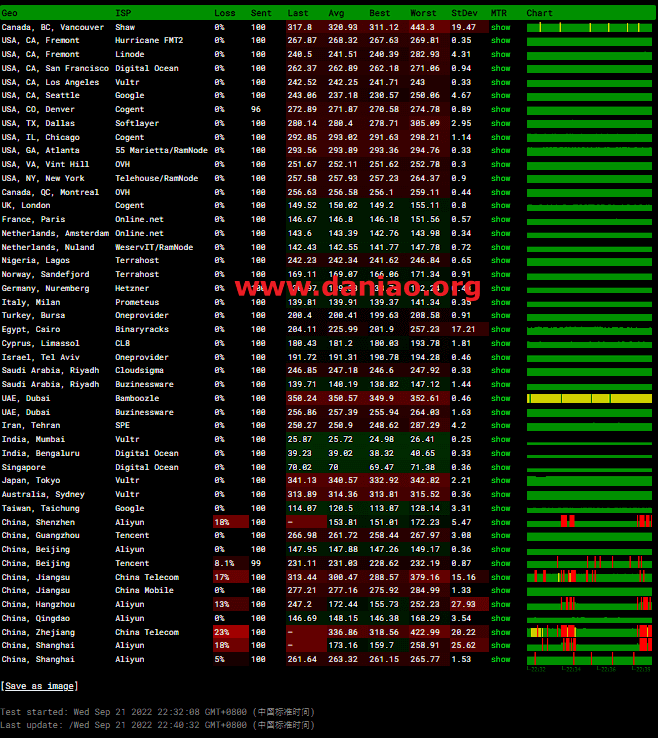Show MTR for Tokyo Vultr row
The image size is (658, 738).
point(500,481)
